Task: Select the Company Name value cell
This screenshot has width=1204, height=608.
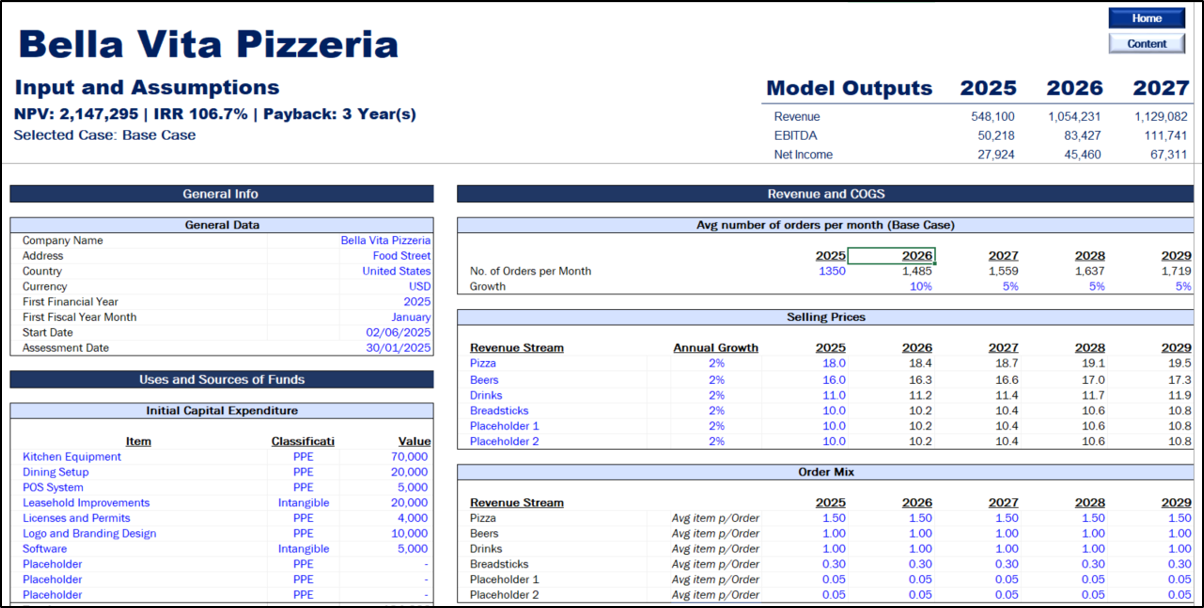Action: coord(385,240)
